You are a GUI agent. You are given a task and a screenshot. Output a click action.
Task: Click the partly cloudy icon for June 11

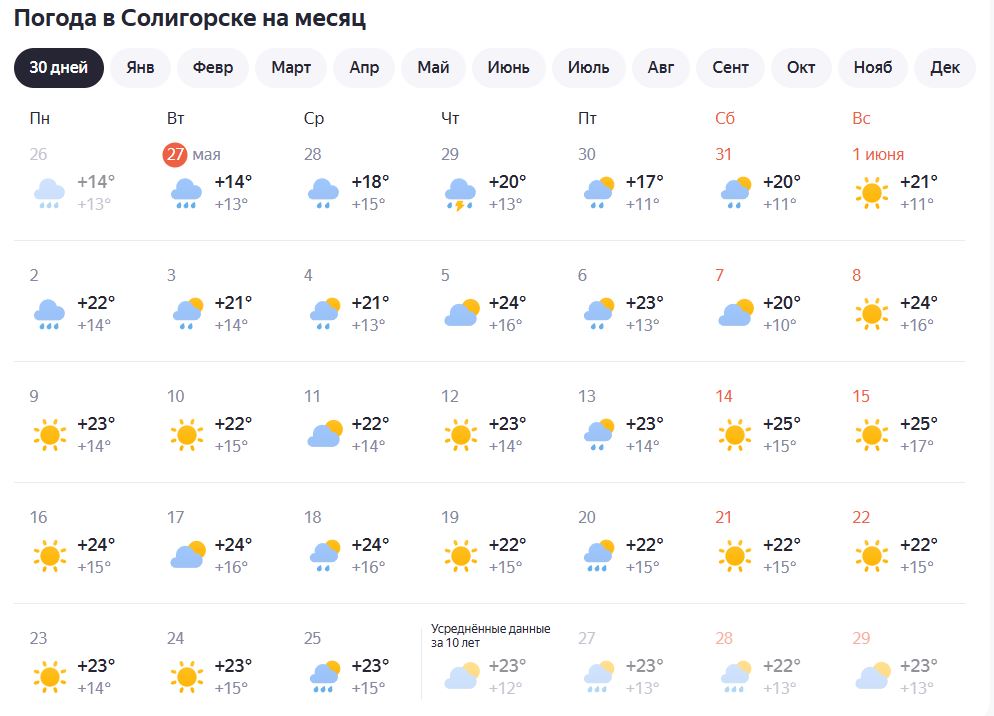(323, 435)
